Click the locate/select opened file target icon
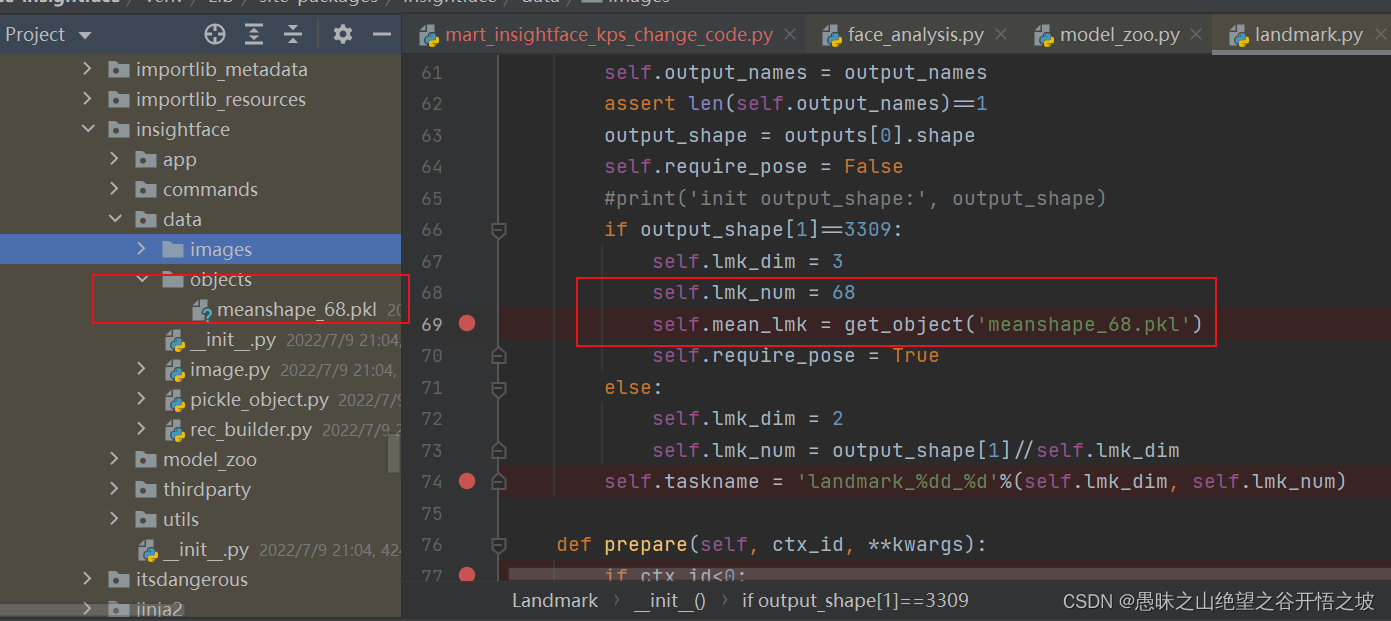Image resolution: width=1391 pixels, height=621 pixels. [x=215, y=35]
